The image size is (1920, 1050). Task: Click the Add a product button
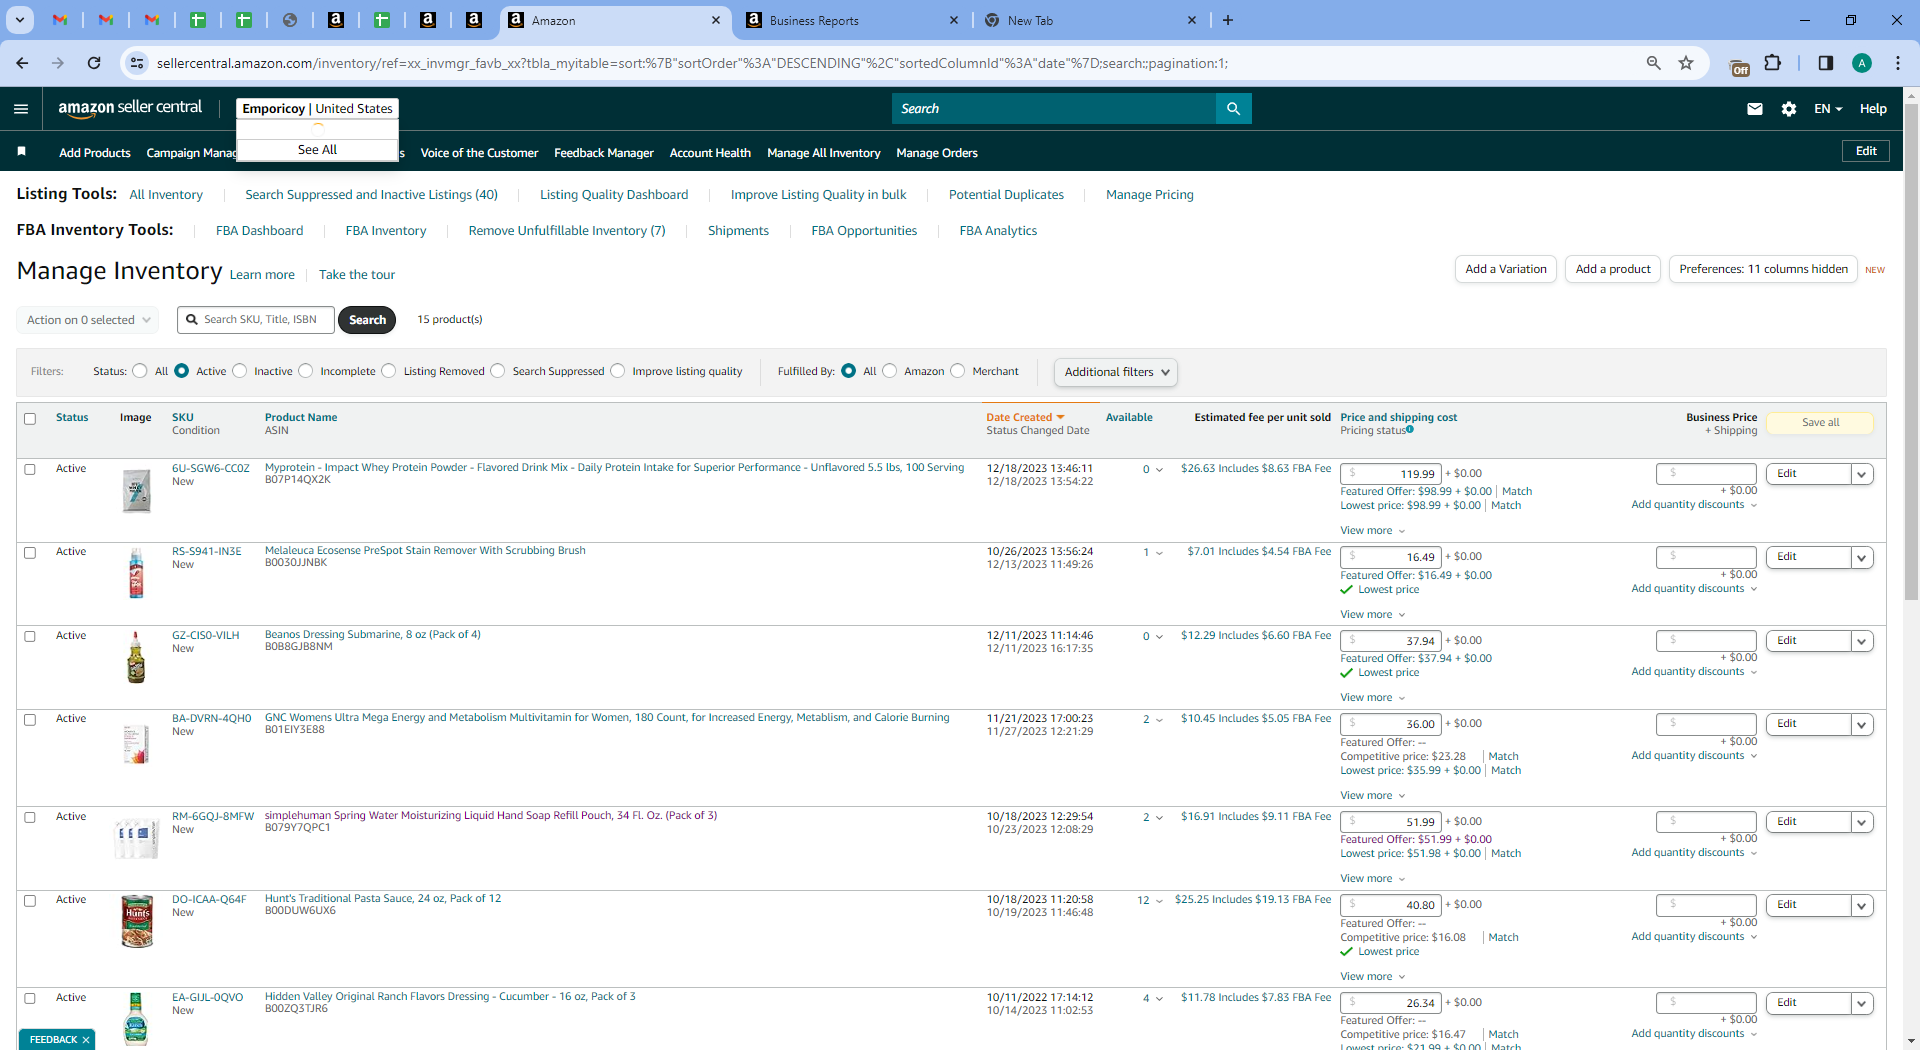point(1613,269)
